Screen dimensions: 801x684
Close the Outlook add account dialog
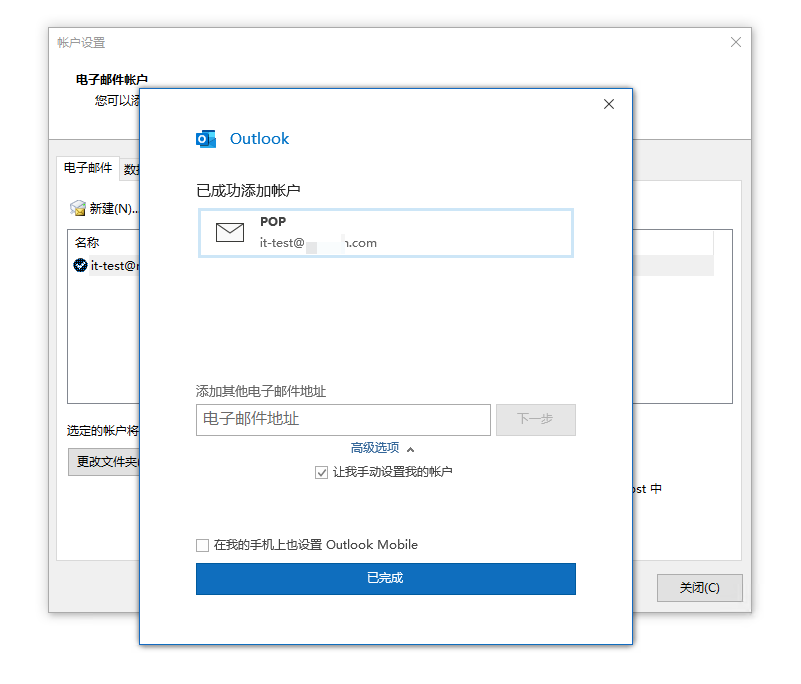(x=608, y=104)
